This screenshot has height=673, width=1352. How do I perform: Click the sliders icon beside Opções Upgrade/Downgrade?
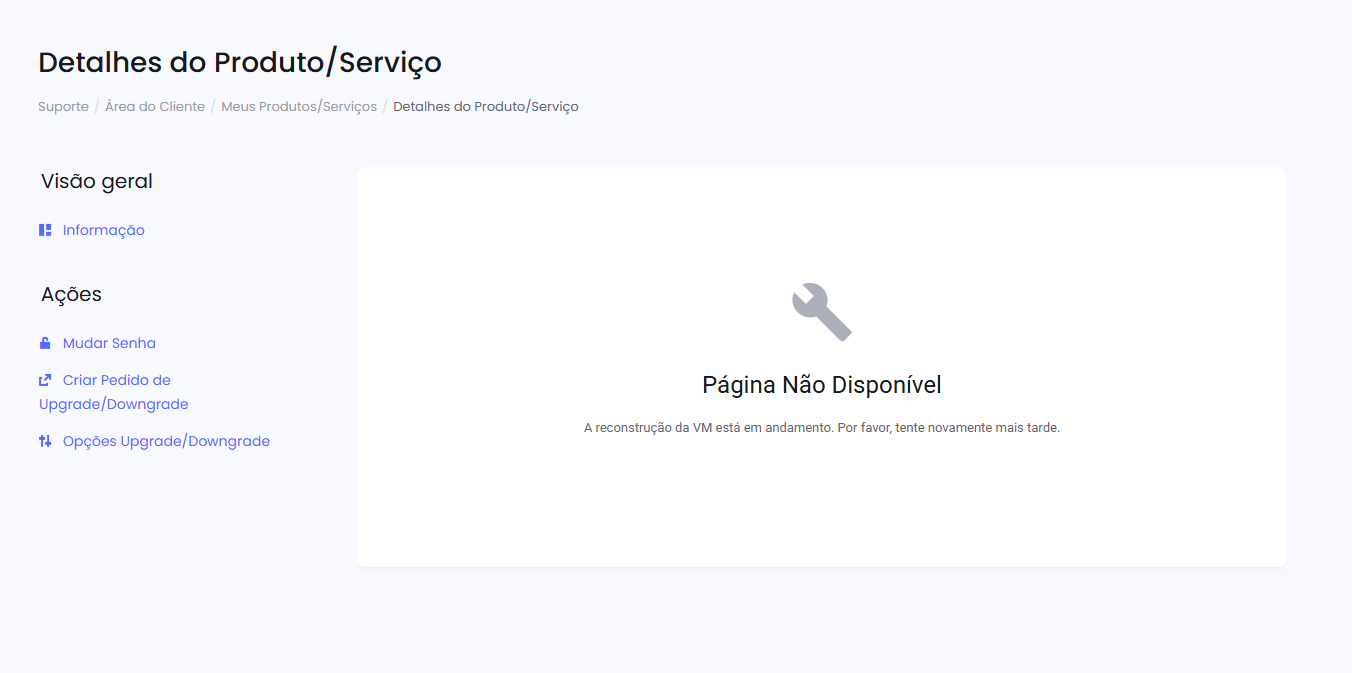pos(45,441)
